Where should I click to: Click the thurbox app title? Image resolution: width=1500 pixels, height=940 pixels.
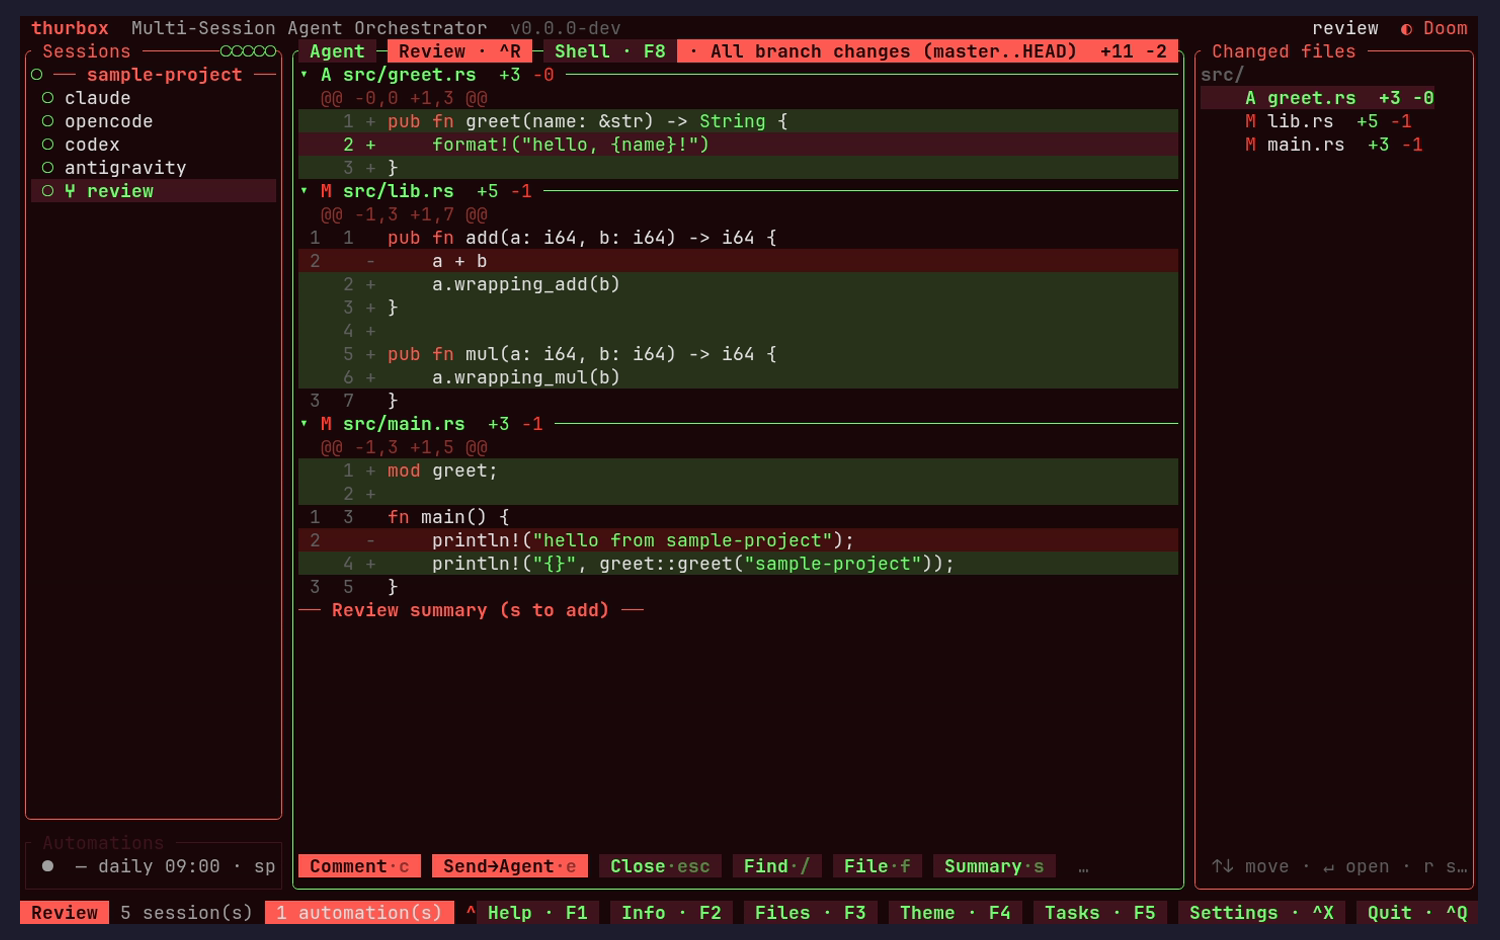click(x=70, y=28)
